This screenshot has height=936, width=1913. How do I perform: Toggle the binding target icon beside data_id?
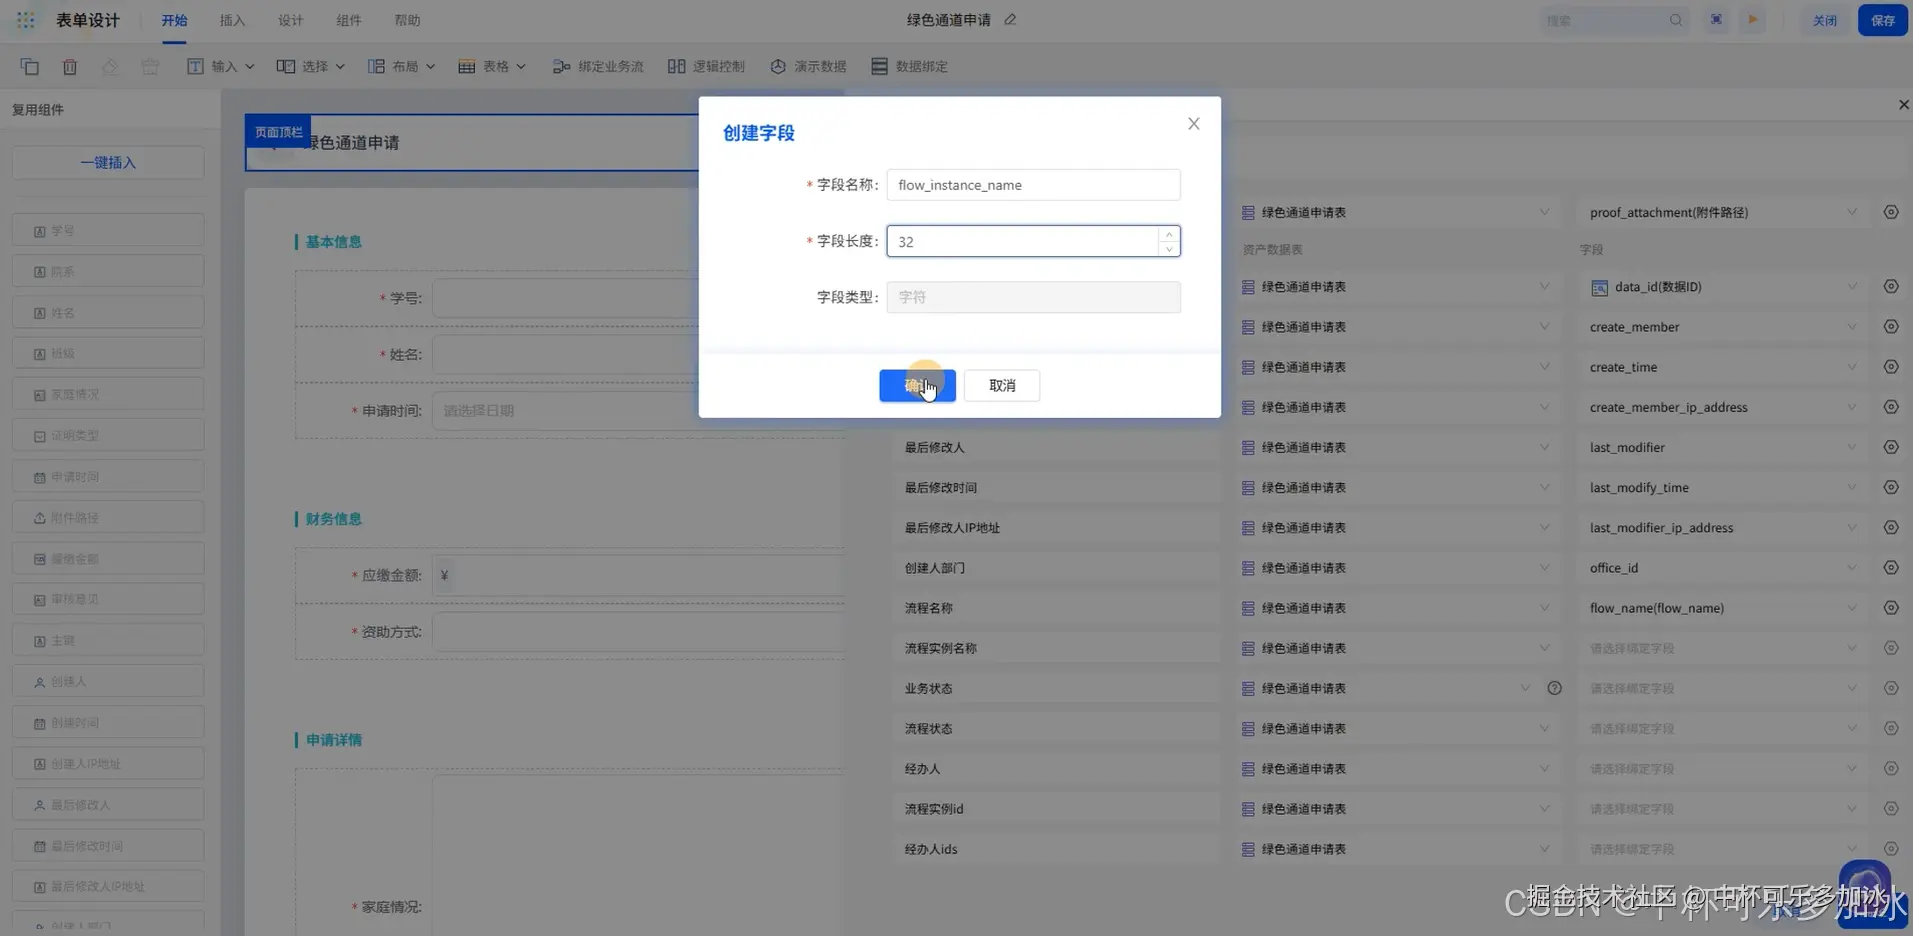click(1891, 286)
